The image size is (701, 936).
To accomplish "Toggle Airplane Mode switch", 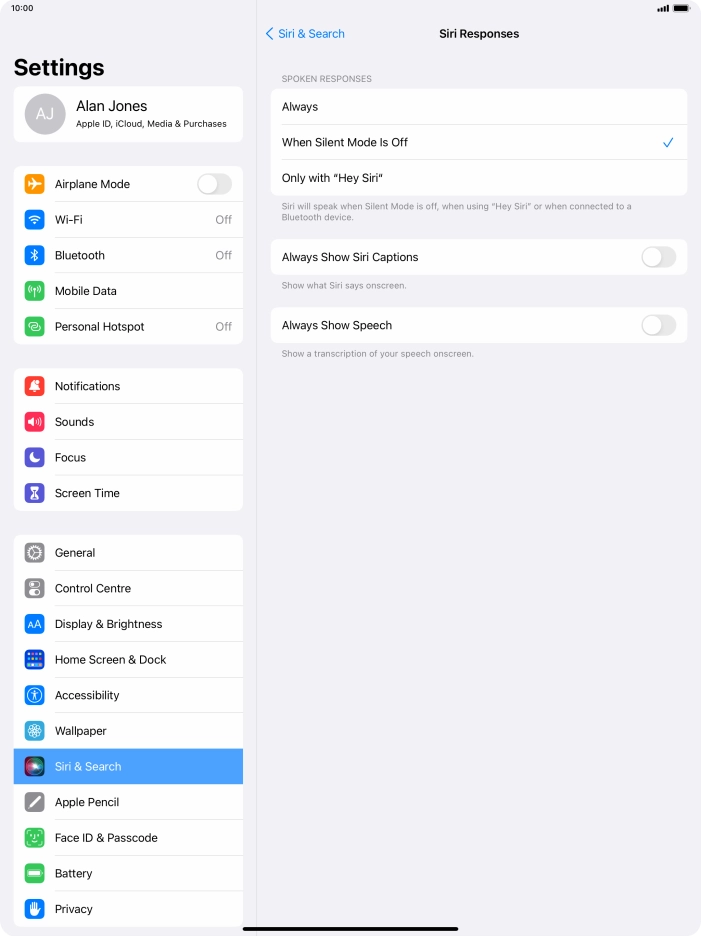I will 214,184.
